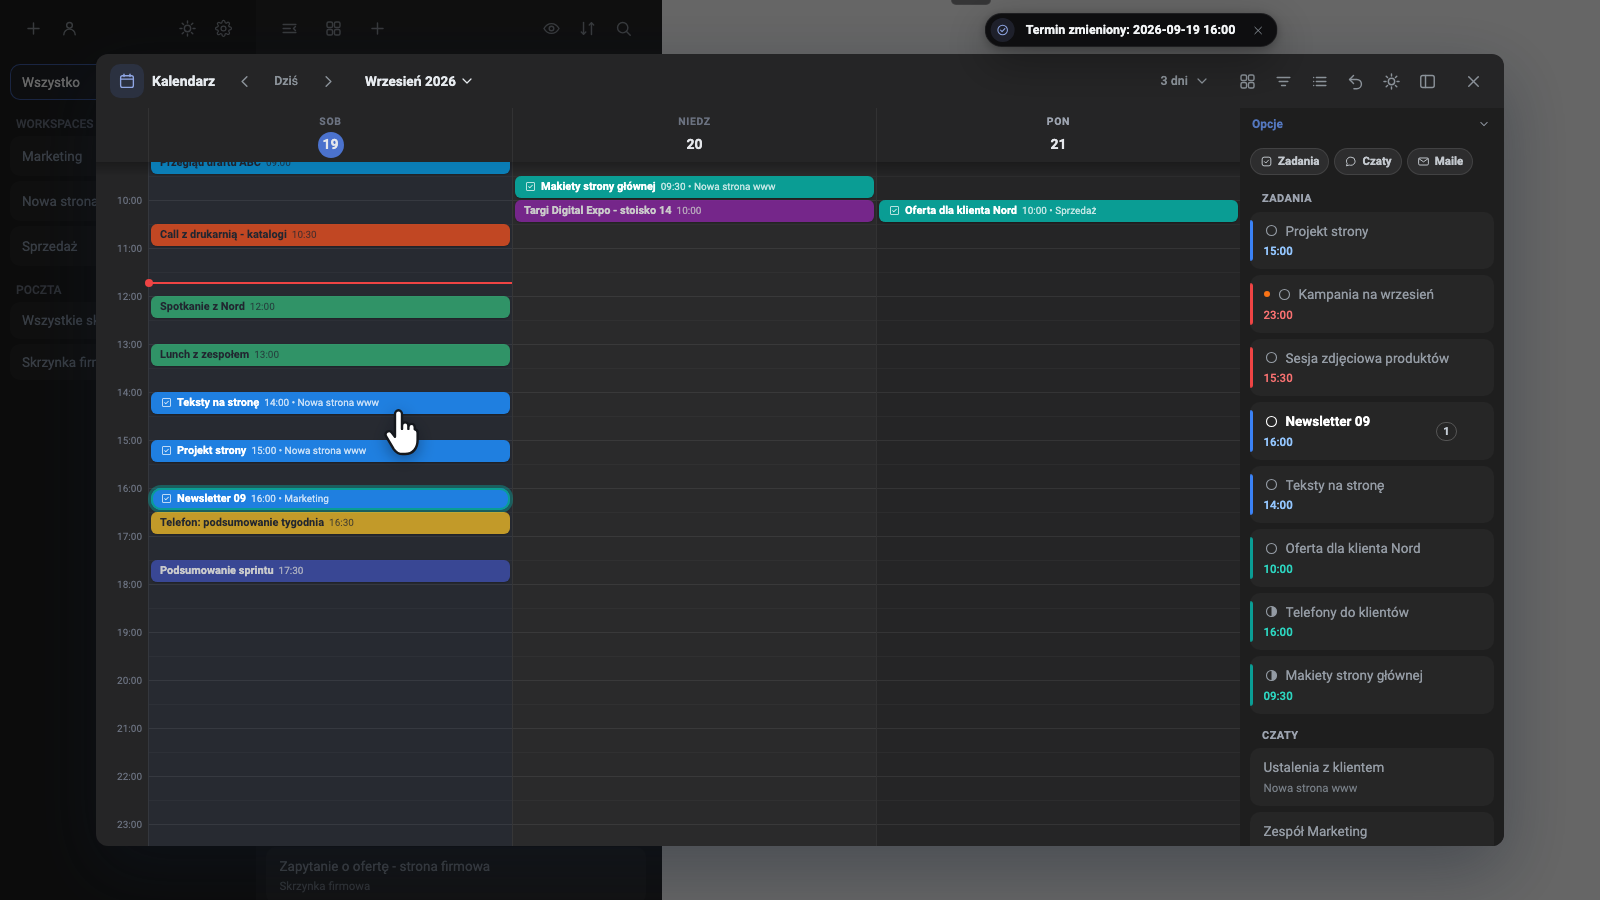1600x900 pixels.
Task: Open Ustalenia z klientem chat entry
Action: coord(1372,777)
